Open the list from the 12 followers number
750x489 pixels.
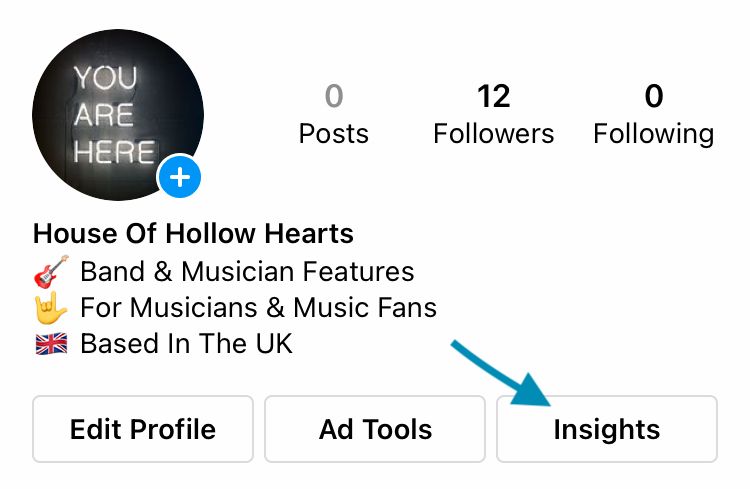[x=494, y=96]
